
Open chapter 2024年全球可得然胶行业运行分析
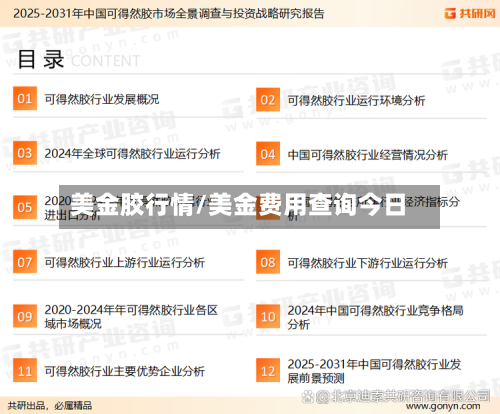132,154
